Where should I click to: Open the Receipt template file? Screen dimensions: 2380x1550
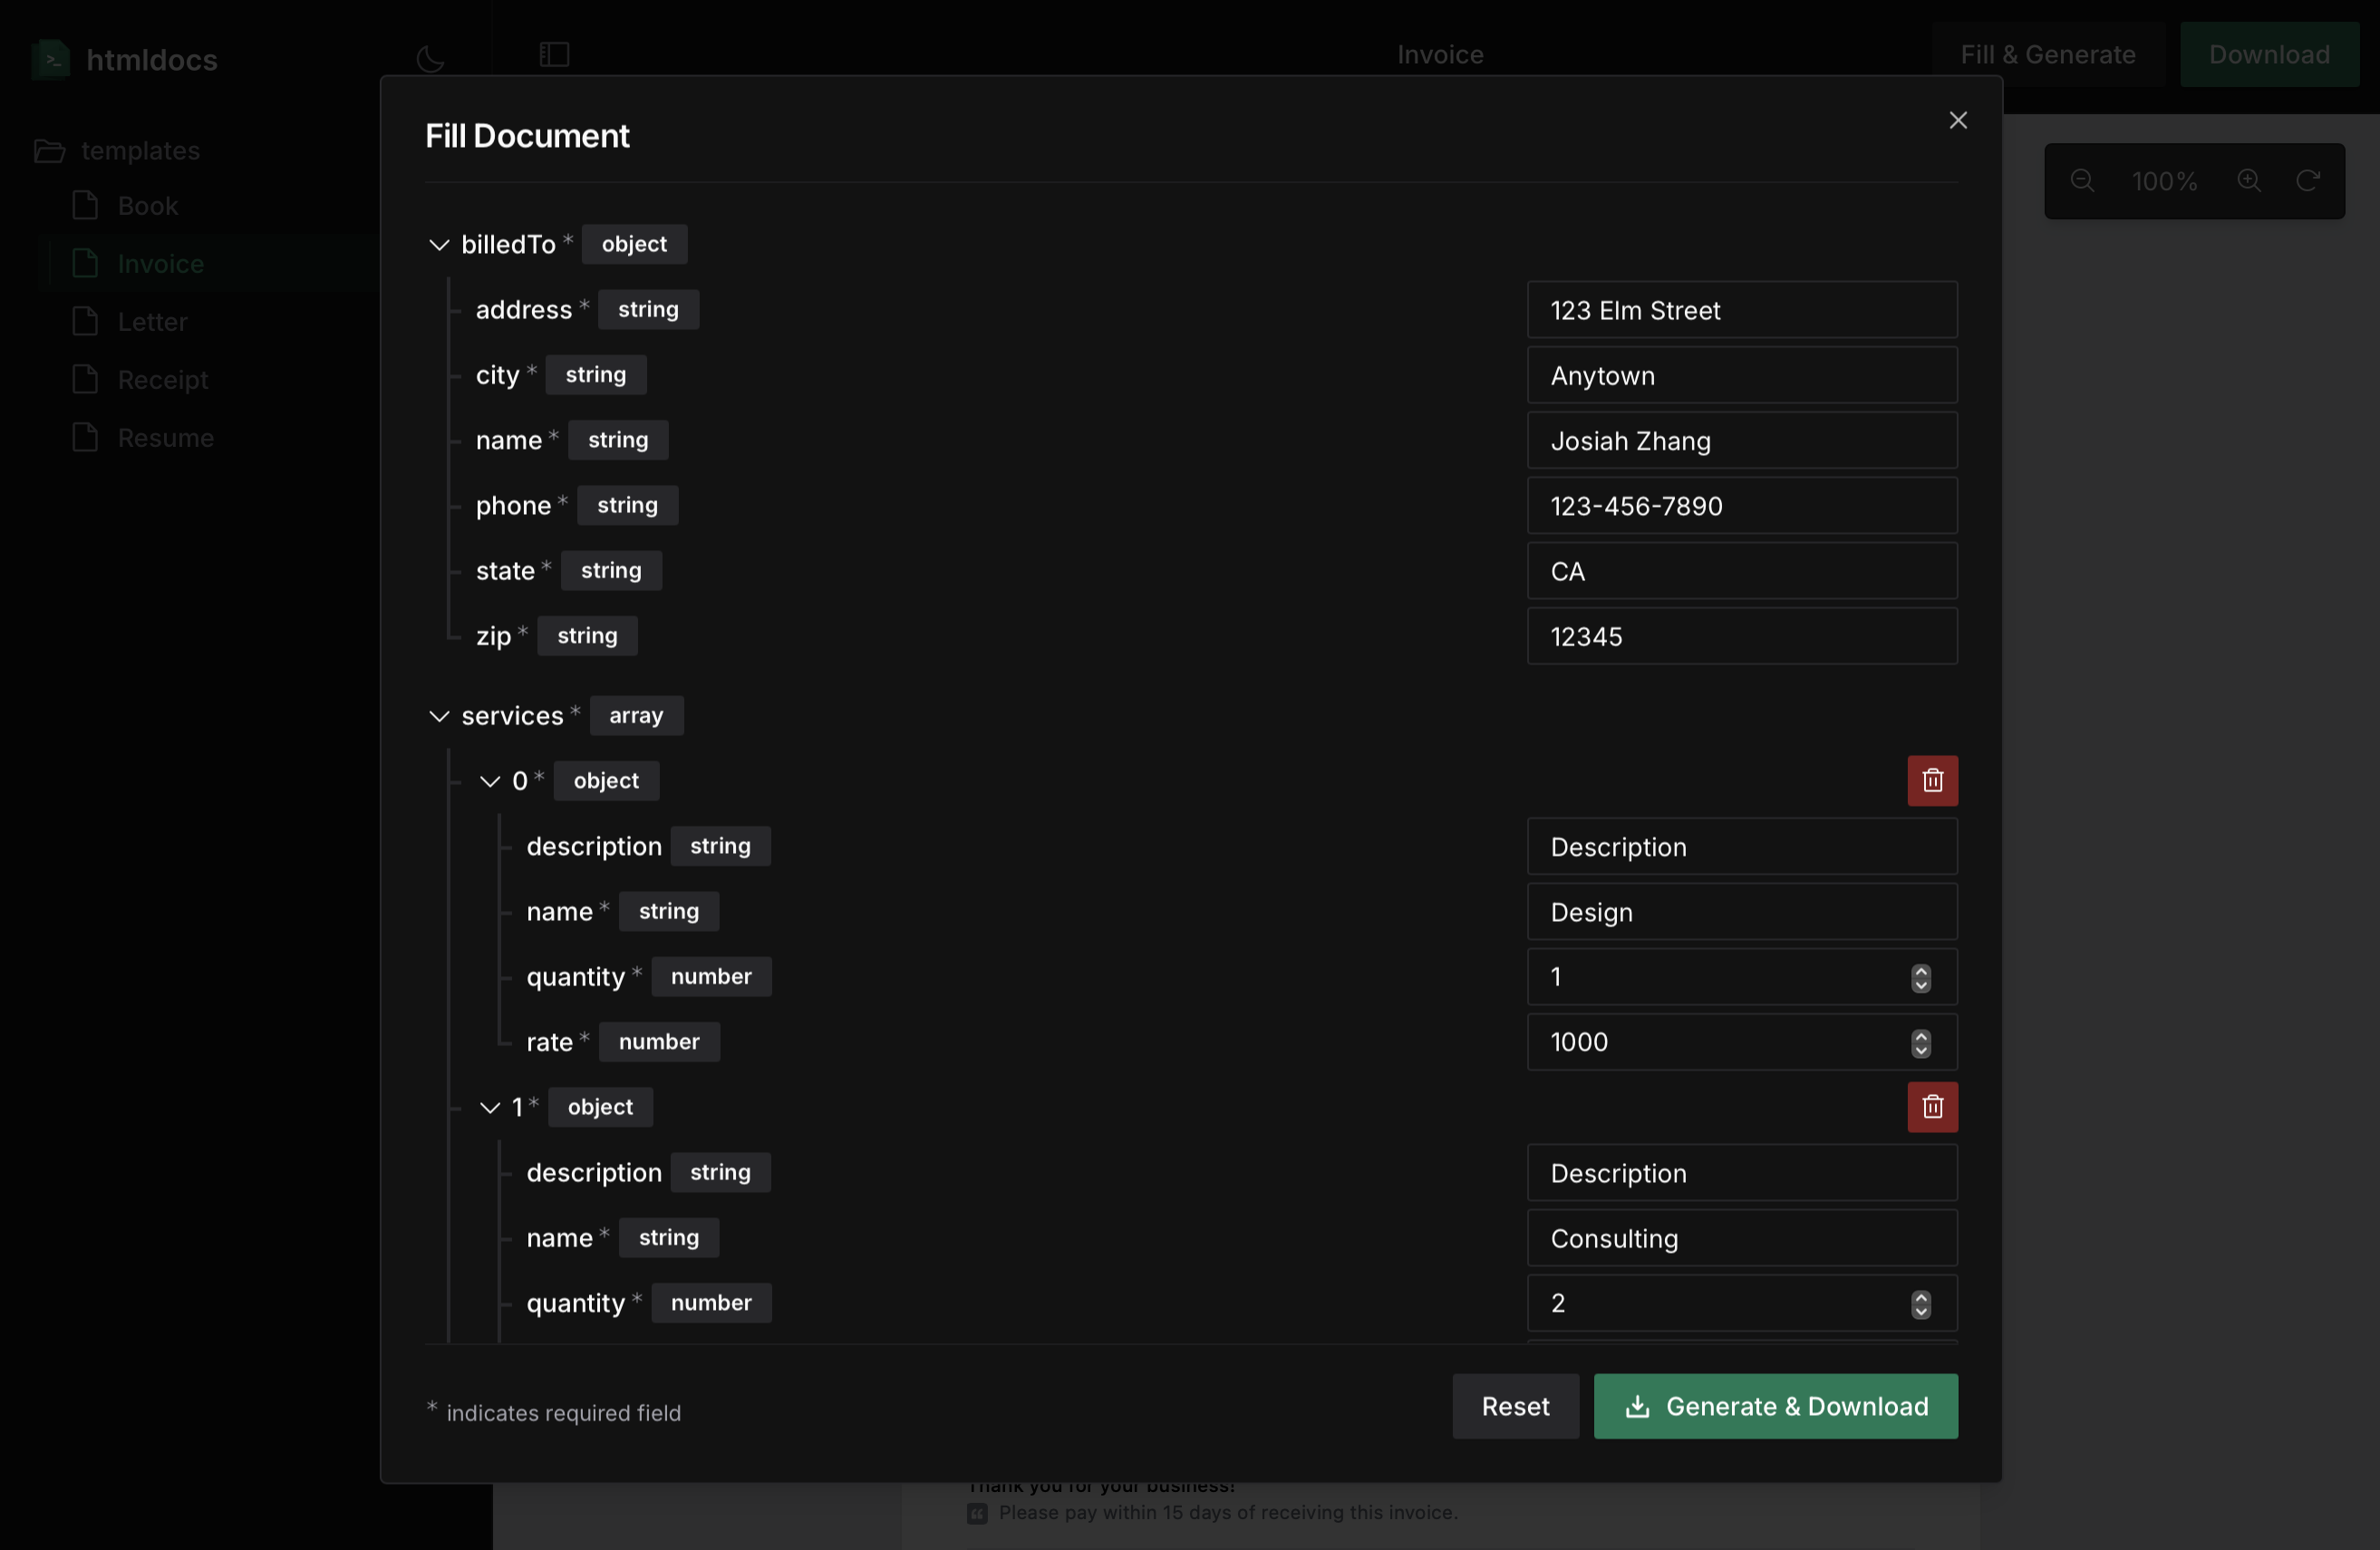pyautogui.click(x=141, y=380)
